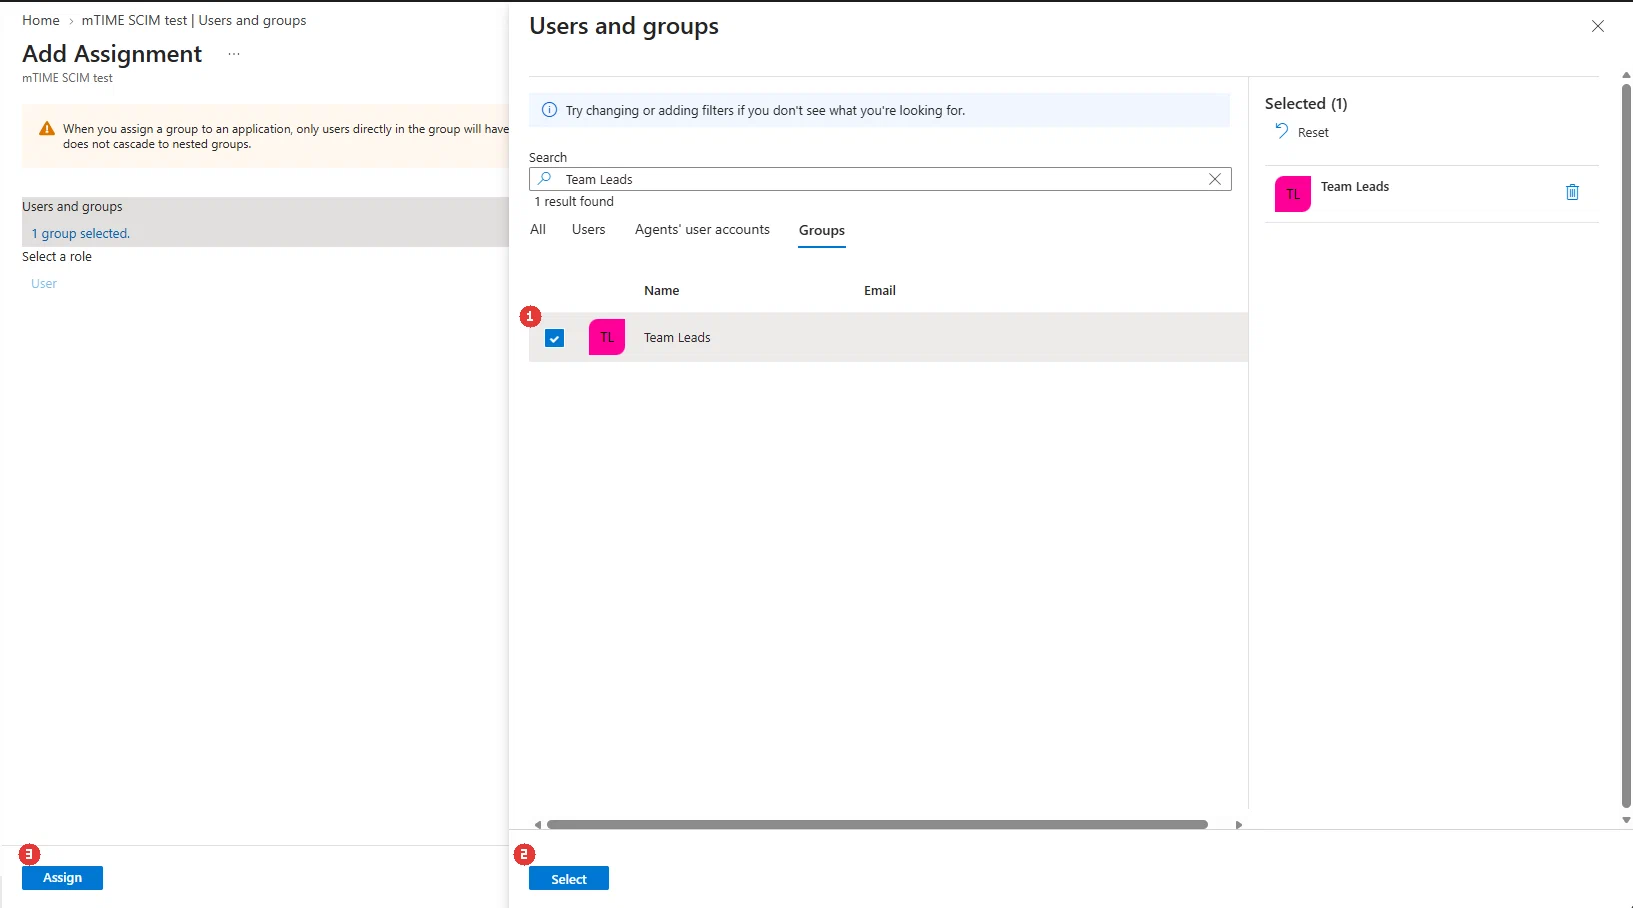Click the Select a role label

pyautogui.click(x=57, y=257)
